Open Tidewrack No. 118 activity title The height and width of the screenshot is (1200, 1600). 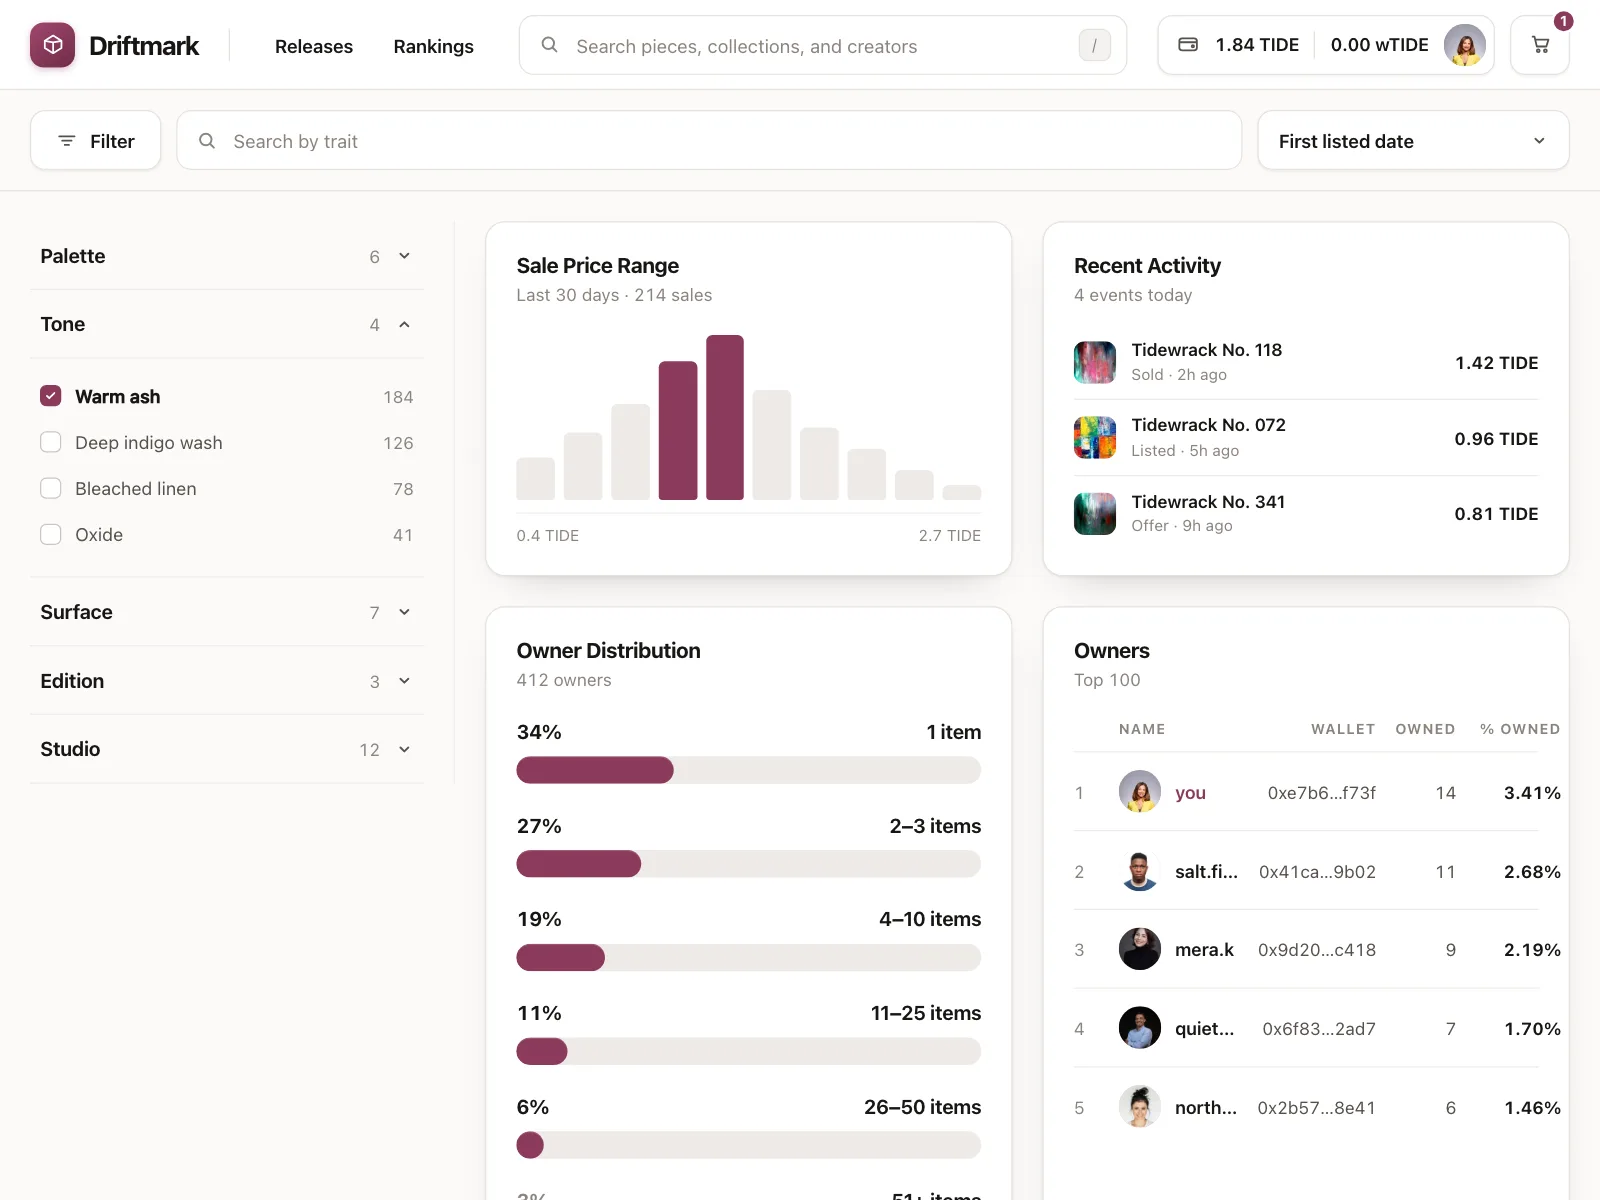pos(1206,350)
